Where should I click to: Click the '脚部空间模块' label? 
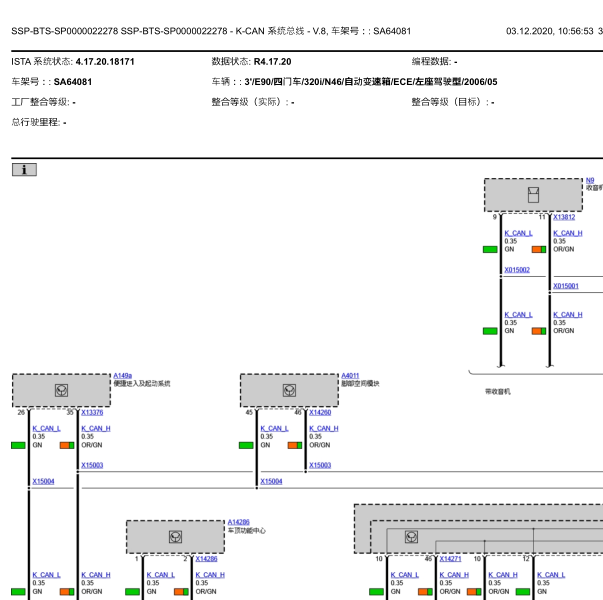point(360,383)
